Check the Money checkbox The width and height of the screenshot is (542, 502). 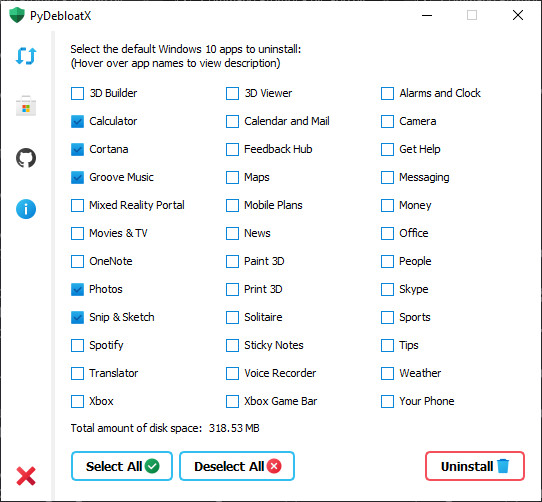click(387, 205)
